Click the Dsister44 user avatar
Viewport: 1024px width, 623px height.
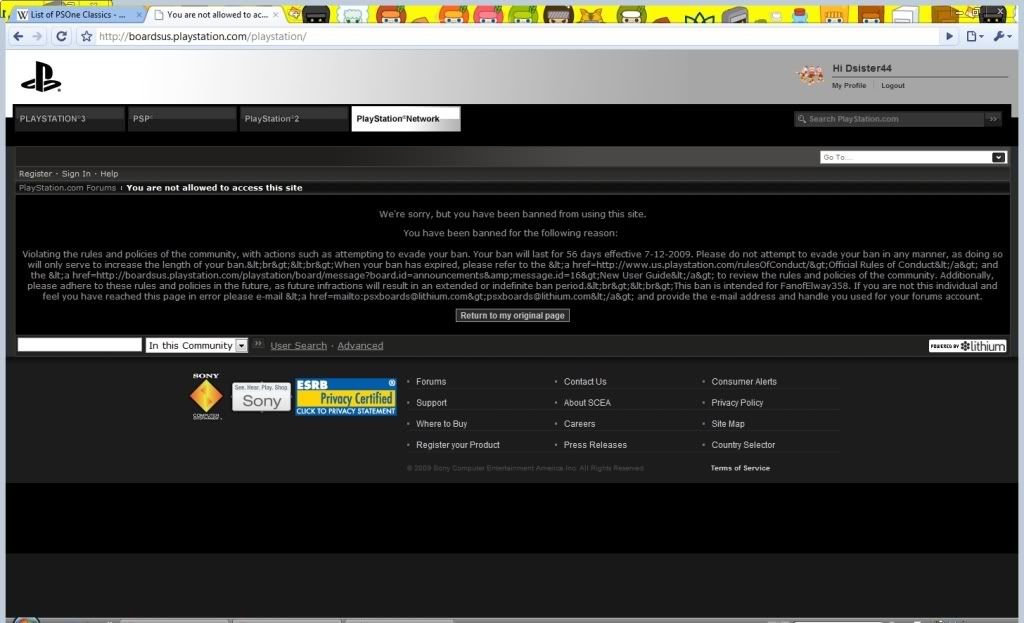click(810, 75)
